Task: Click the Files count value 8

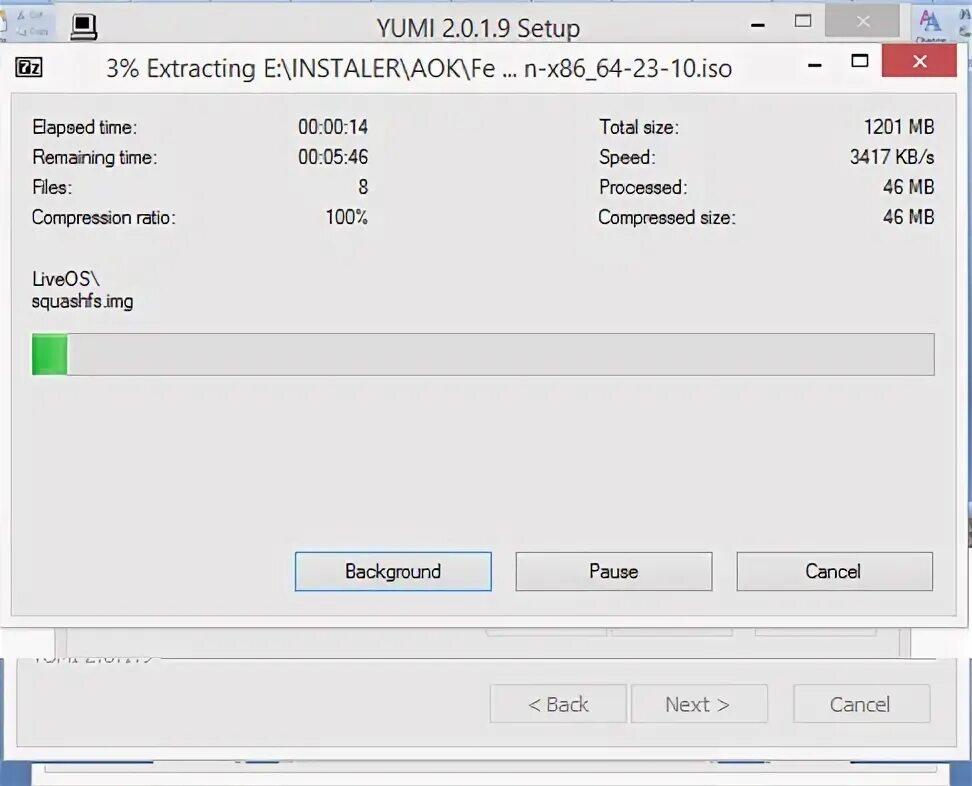Action: click(363, 187)
